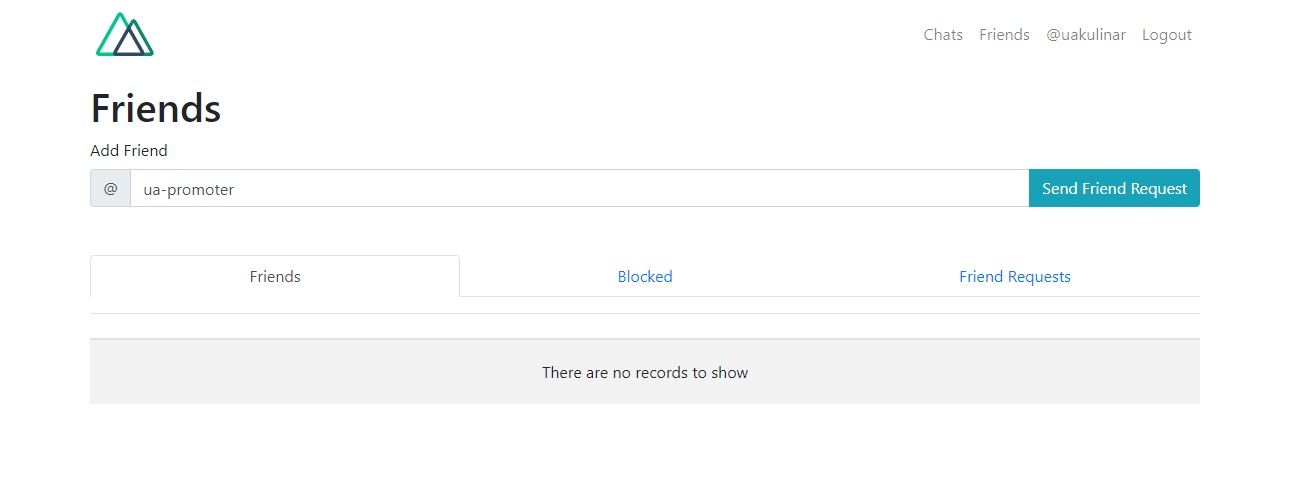Click the @ prefix icon beside username field

point(110,188)
